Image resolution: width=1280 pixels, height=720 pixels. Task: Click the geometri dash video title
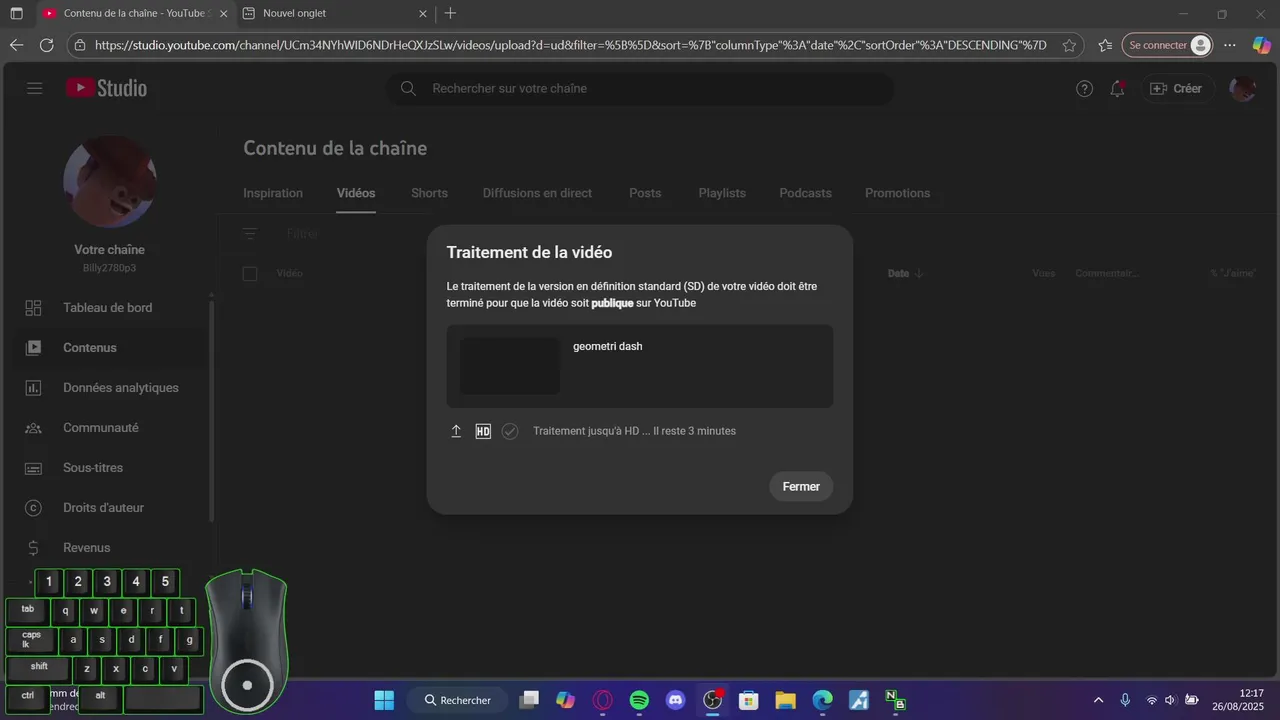[608, 346]
